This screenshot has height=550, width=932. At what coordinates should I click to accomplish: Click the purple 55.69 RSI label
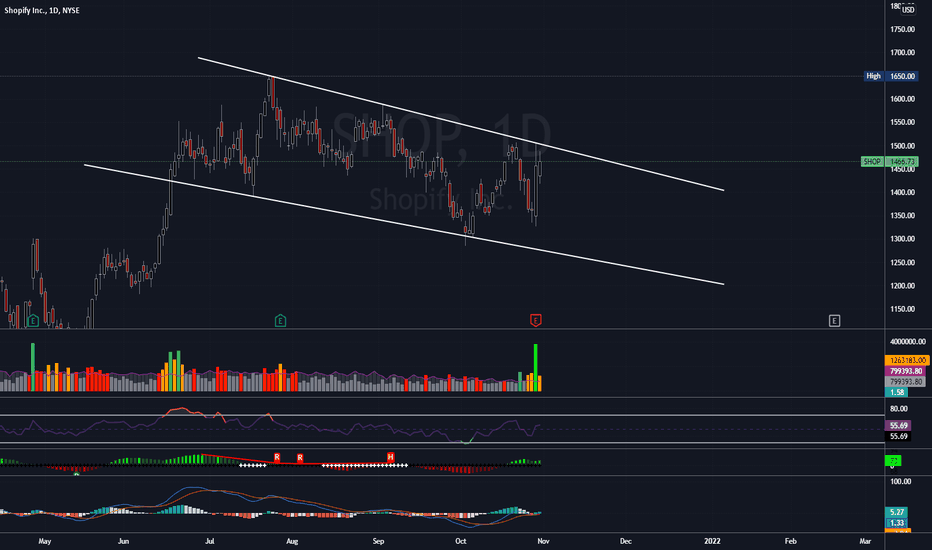pos(898,426)
